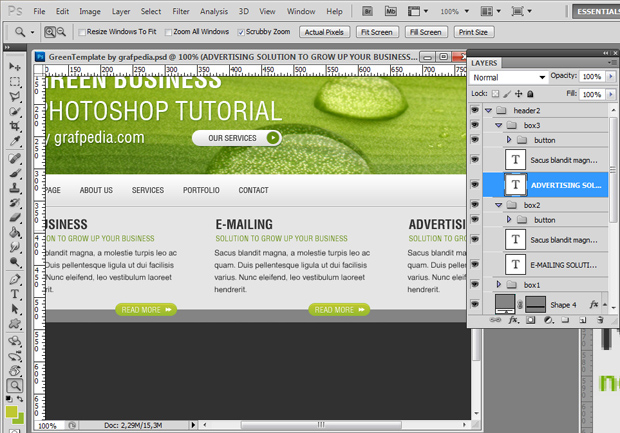The height and width of the screenshot is (433, 620).
Task: Open the Opacity slider arrow
Action: (611, 76)
